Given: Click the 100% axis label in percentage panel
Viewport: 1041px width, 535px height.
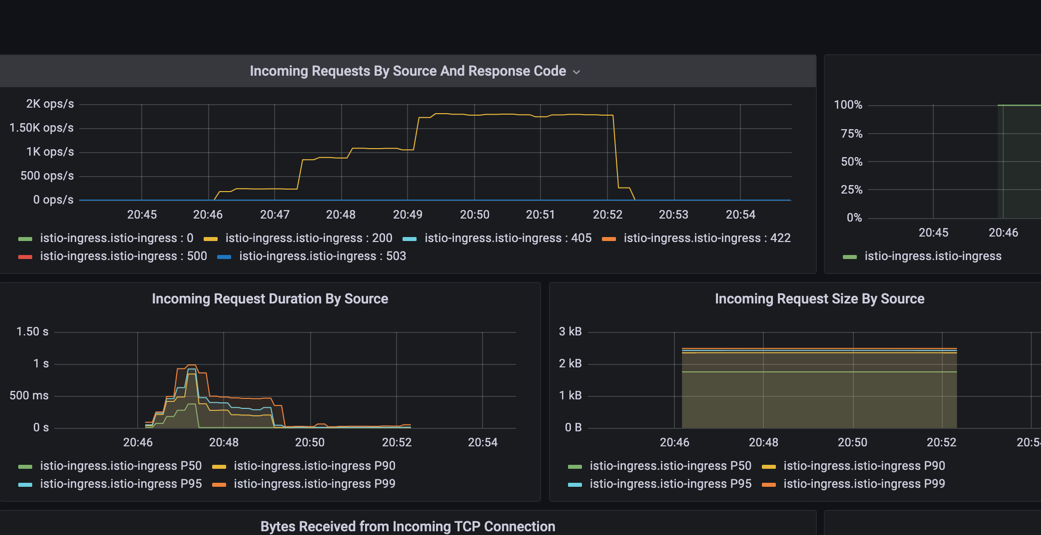Looking at the screenshot, I should (848, 105).
